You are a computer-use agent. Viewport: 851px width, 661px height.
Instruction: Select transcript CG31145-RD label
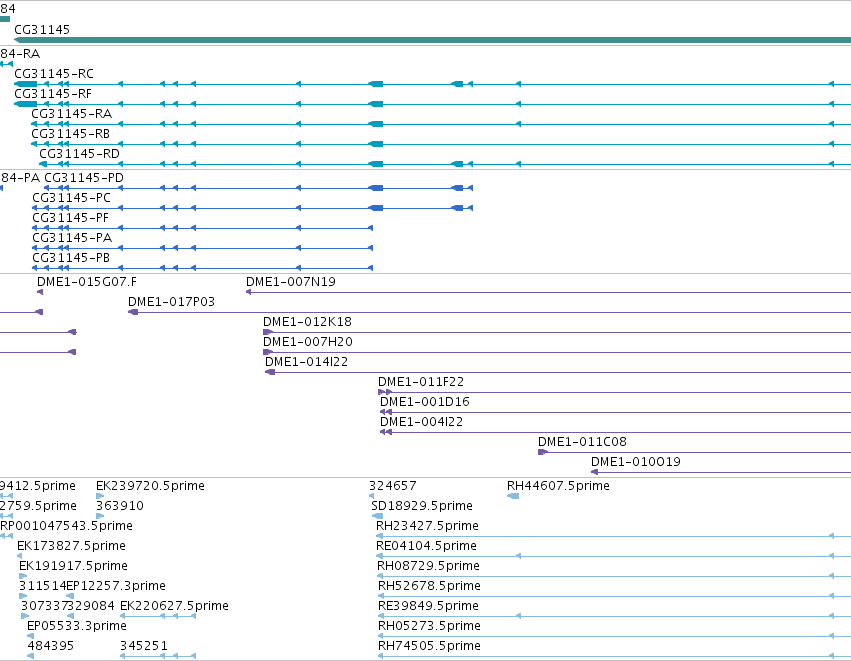tap(79, 154)
